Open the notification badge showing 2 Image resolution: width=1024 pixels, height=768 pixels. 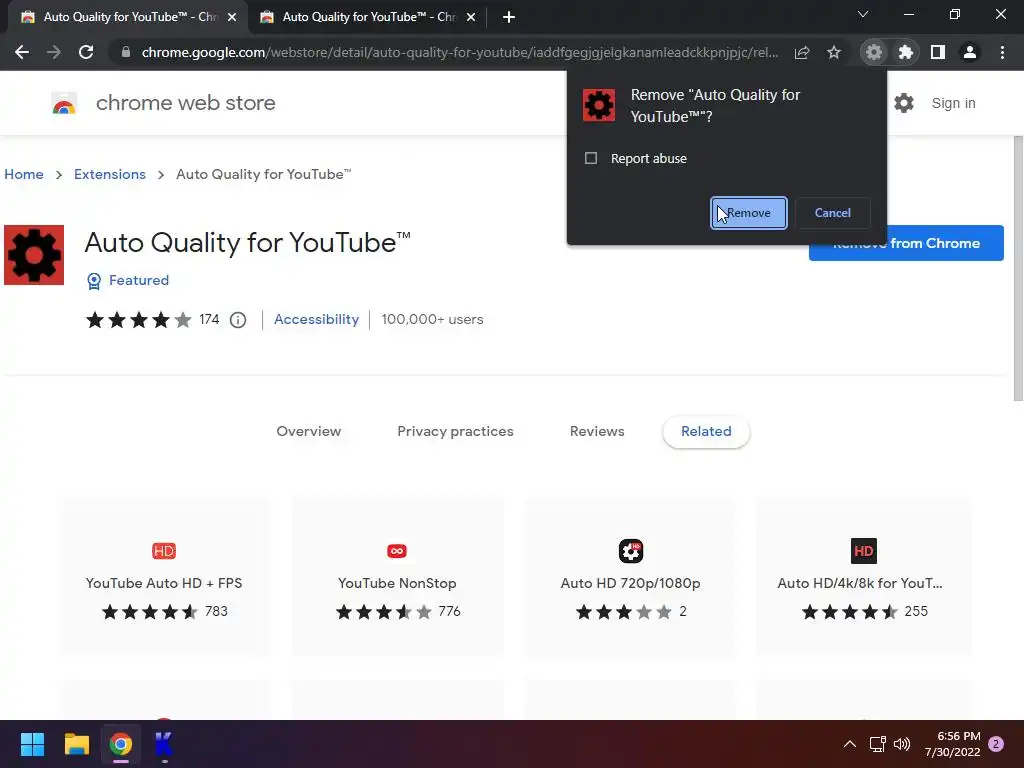coord(996,744)
